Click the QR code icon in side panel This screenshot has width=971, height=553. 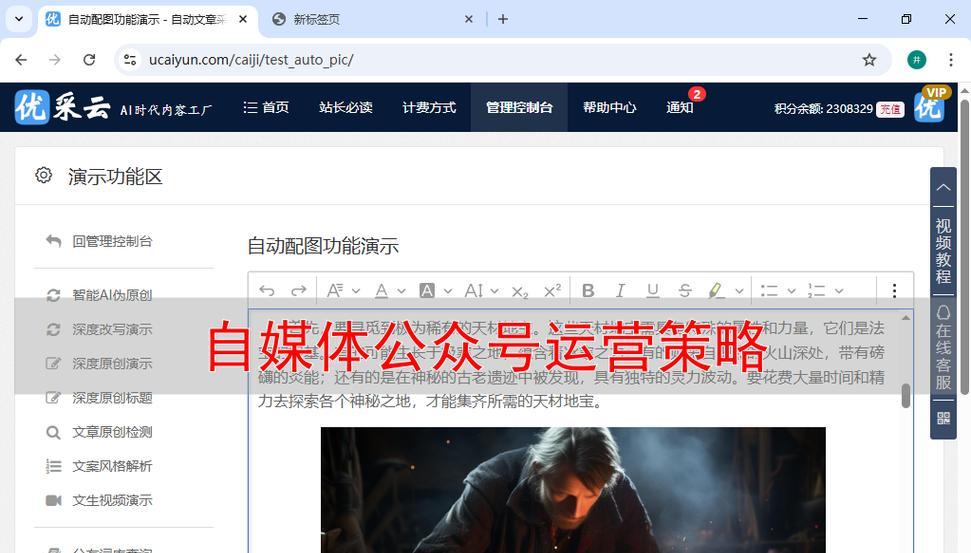pyautogui.click(x=943, y=418)
